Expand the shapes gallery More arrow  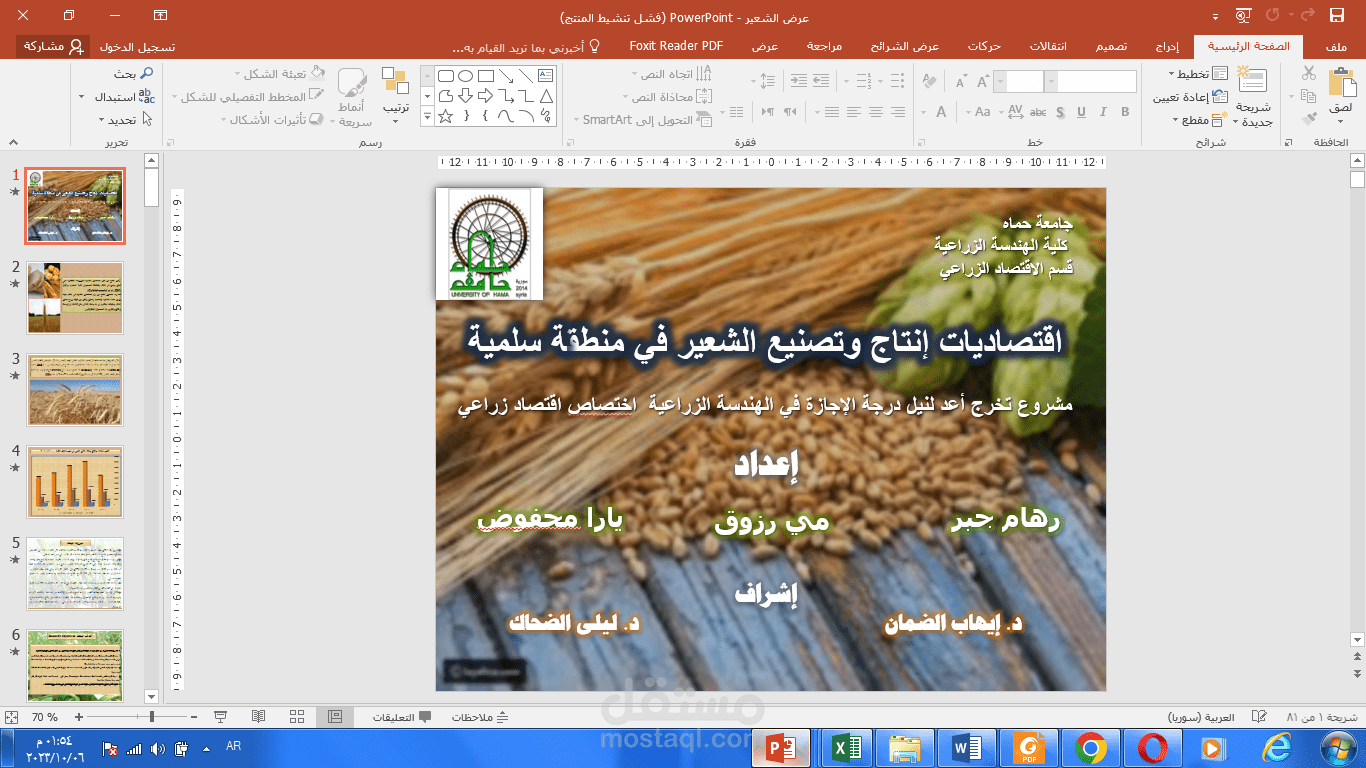[427, 116]
